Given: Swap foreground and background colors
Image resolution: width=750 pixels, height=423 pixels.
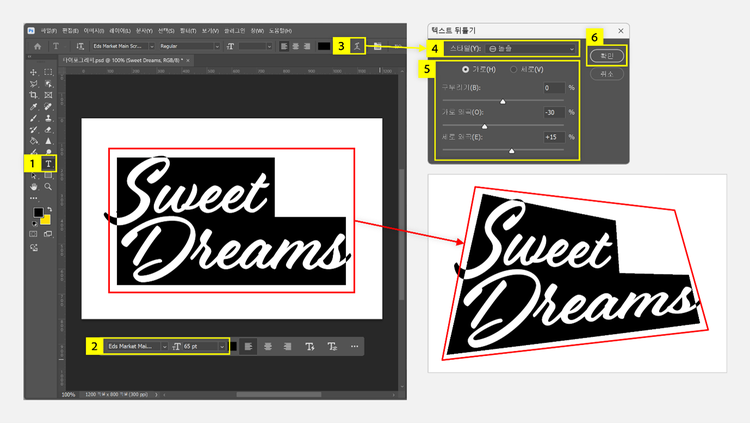Looking at the screenshot, I should point(49,210).
